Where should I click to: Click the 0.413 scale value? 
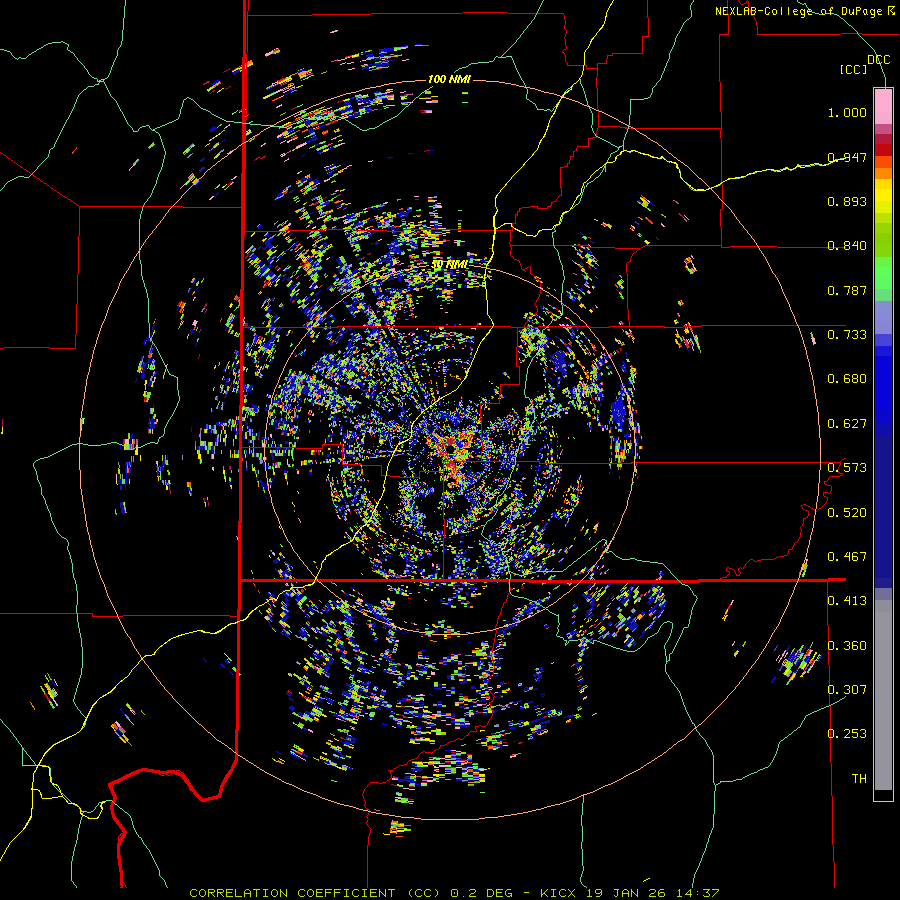pyautogui.click(x=847, y=601)
